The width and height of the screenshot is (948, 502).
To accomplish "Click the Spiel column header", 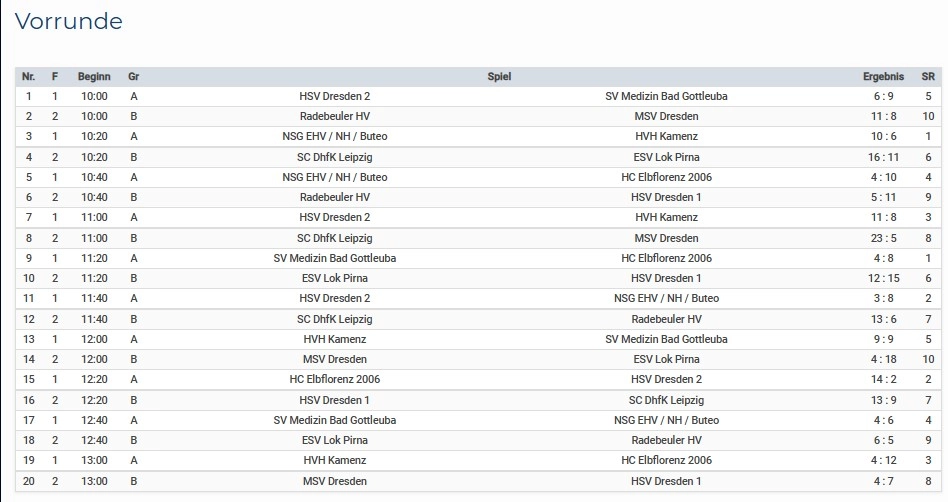I will [x=499, y=77].
